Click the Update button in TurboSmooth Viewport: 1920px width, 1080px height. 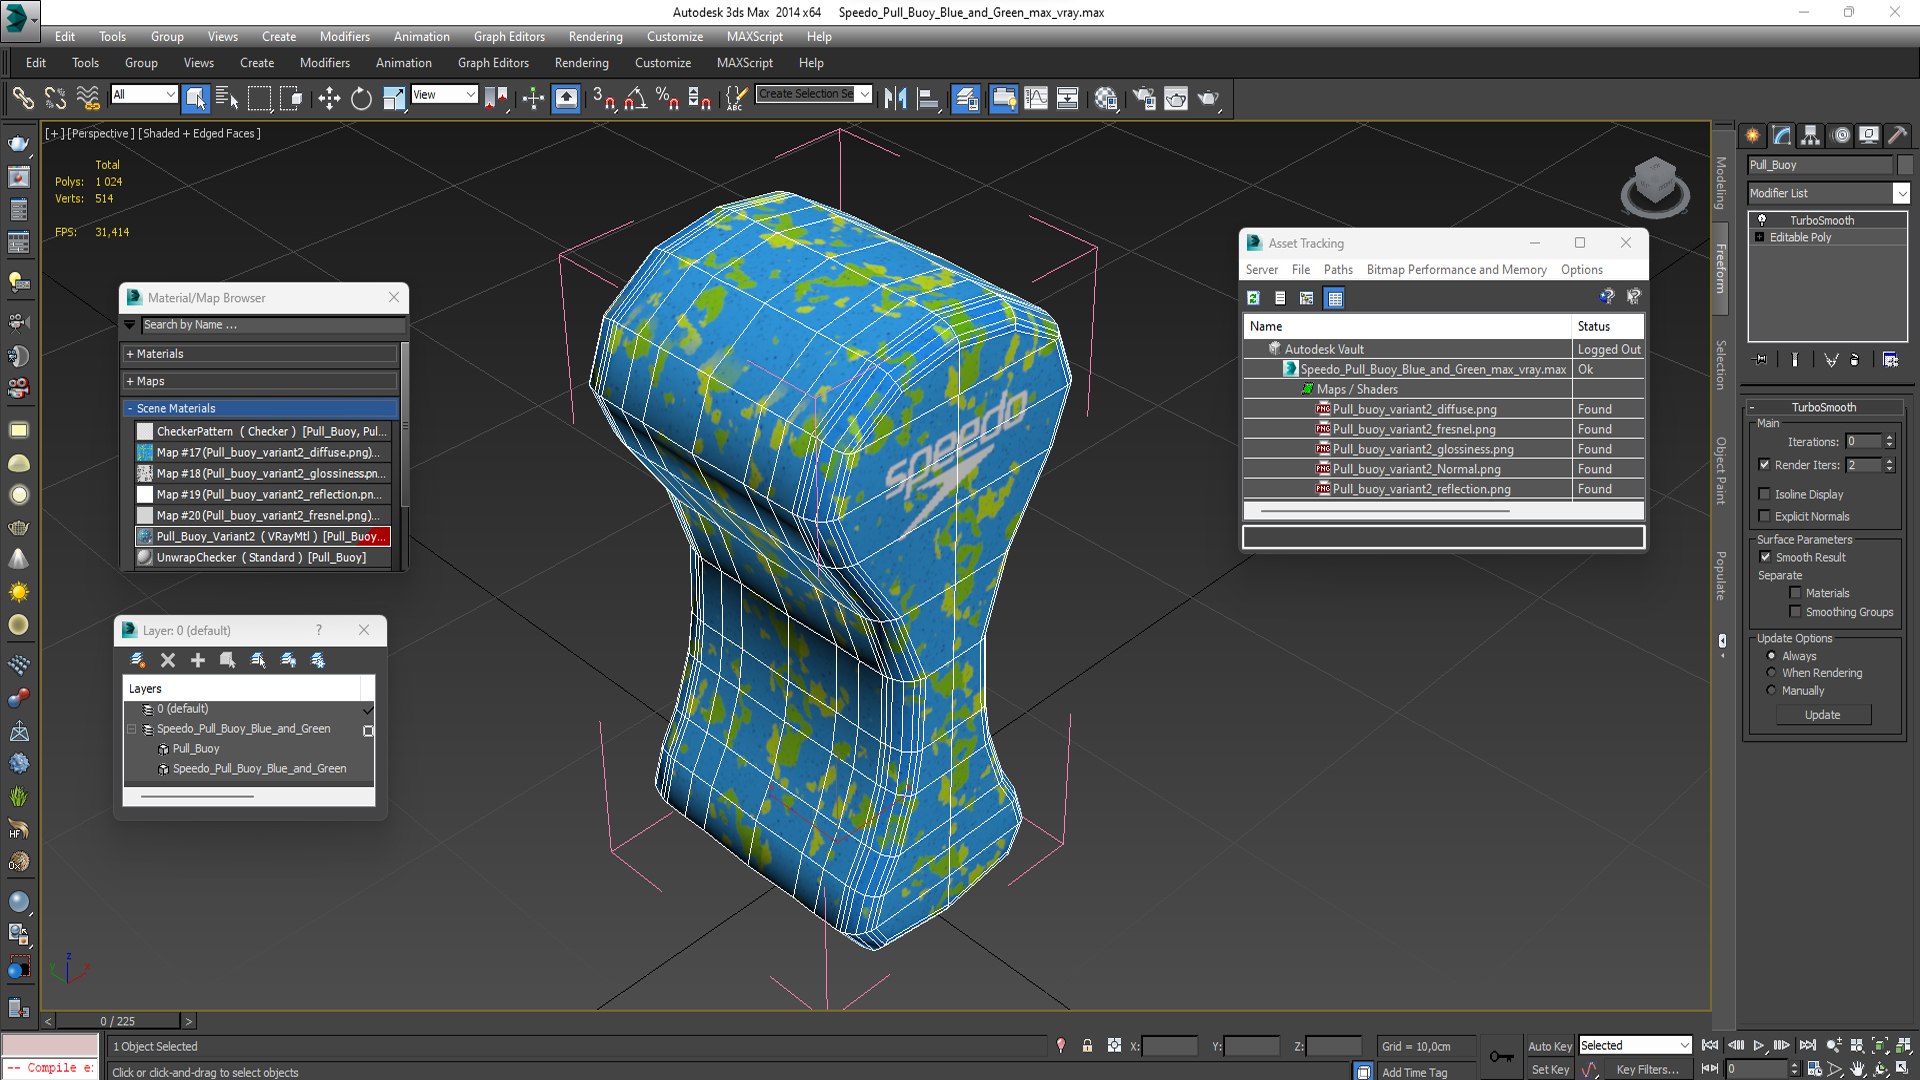pyautogui.click(x=1822, y=715)
